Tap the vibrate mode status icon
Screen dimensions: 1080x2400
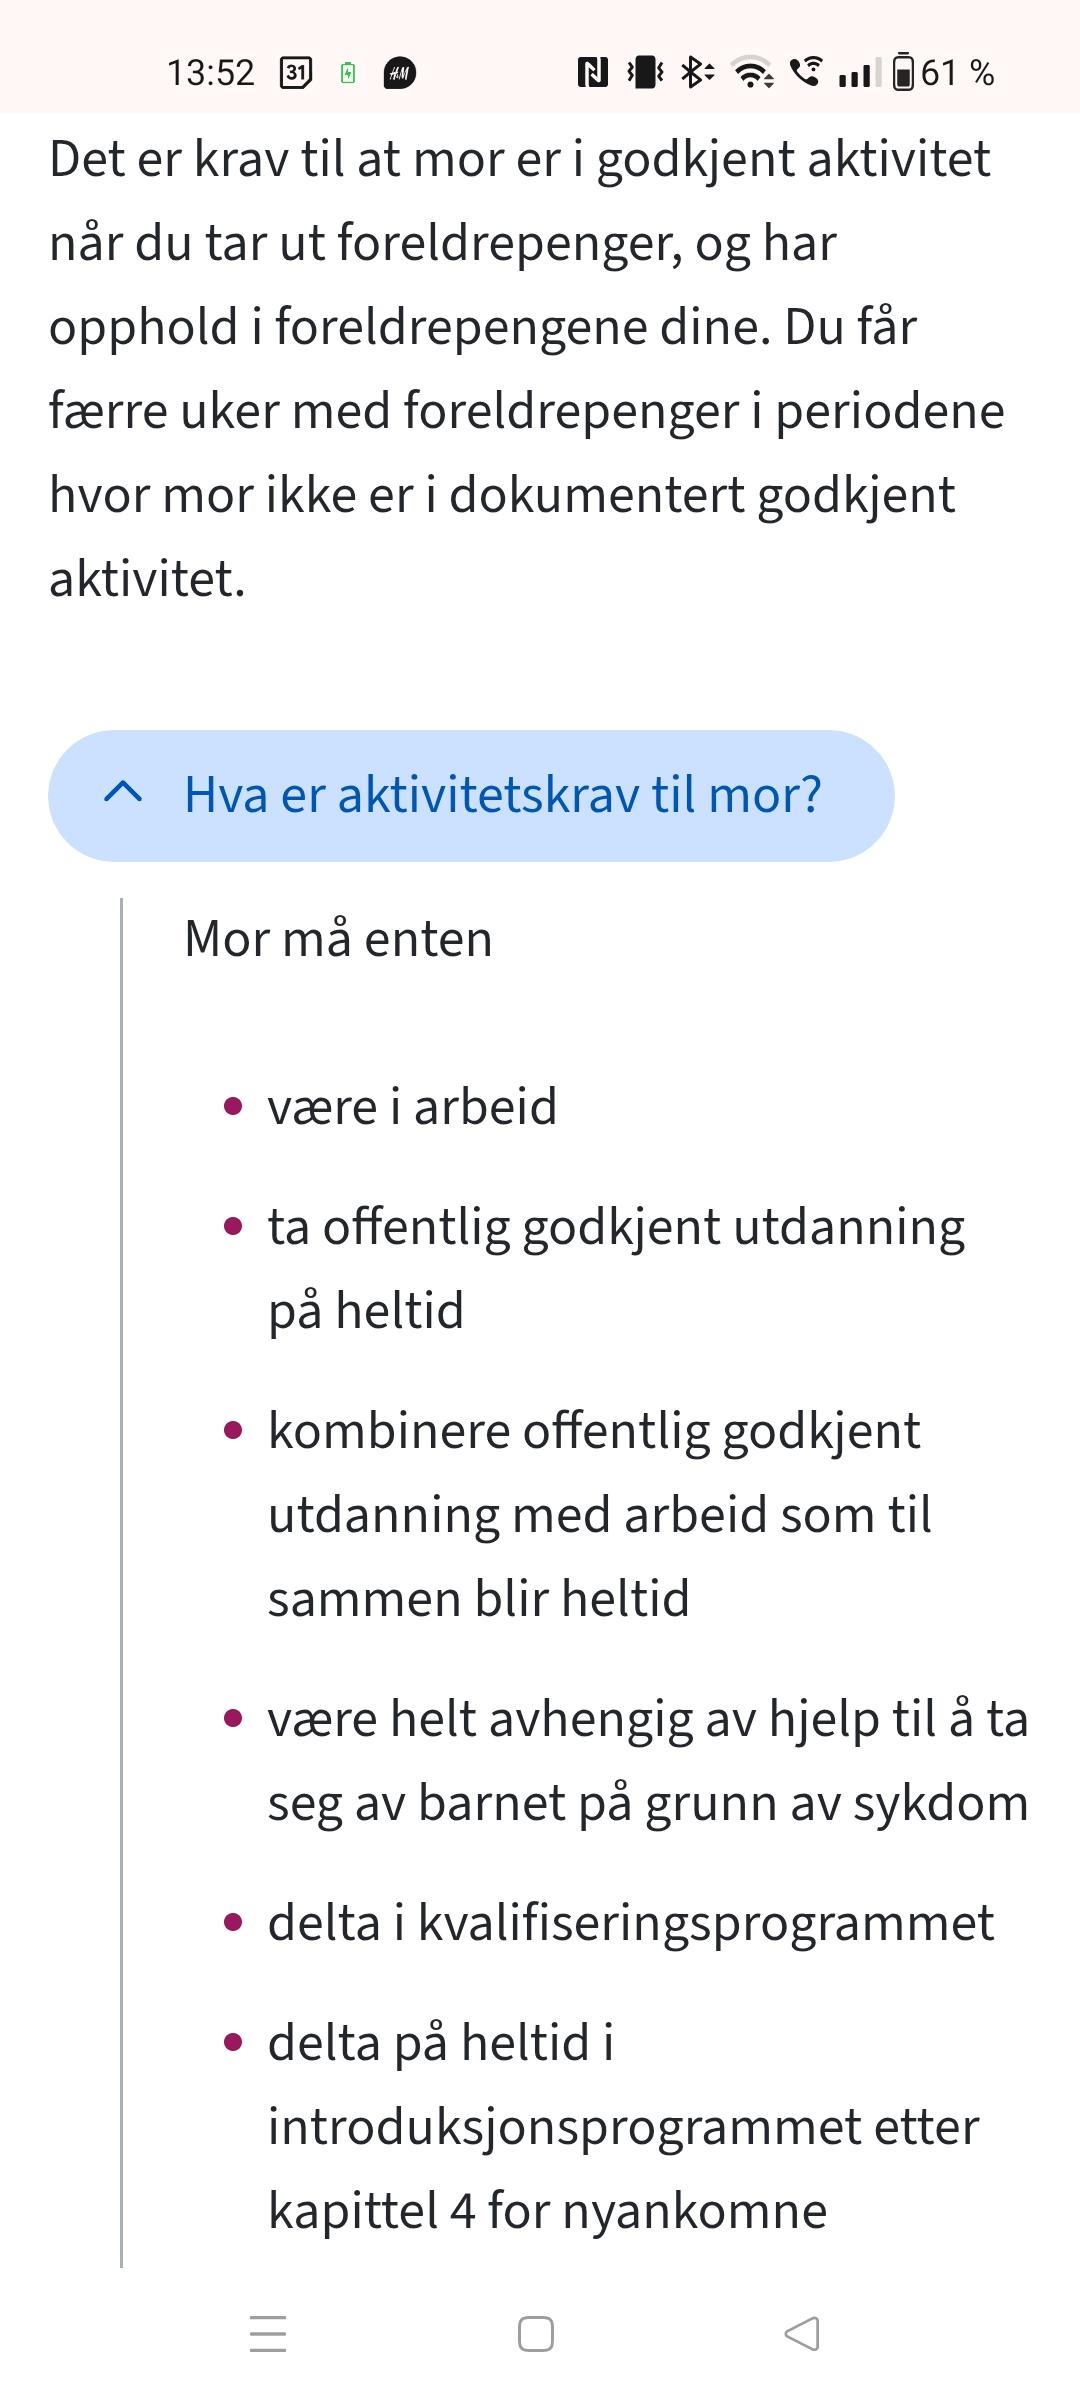click(645, 73)
